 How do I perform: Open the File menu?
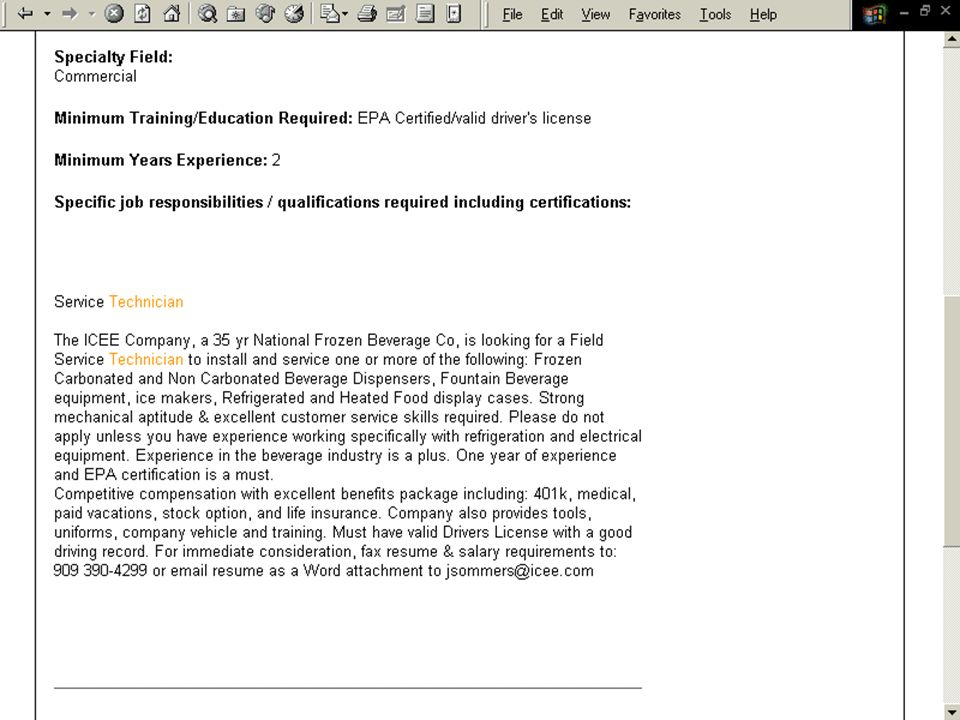click(512, 14)
